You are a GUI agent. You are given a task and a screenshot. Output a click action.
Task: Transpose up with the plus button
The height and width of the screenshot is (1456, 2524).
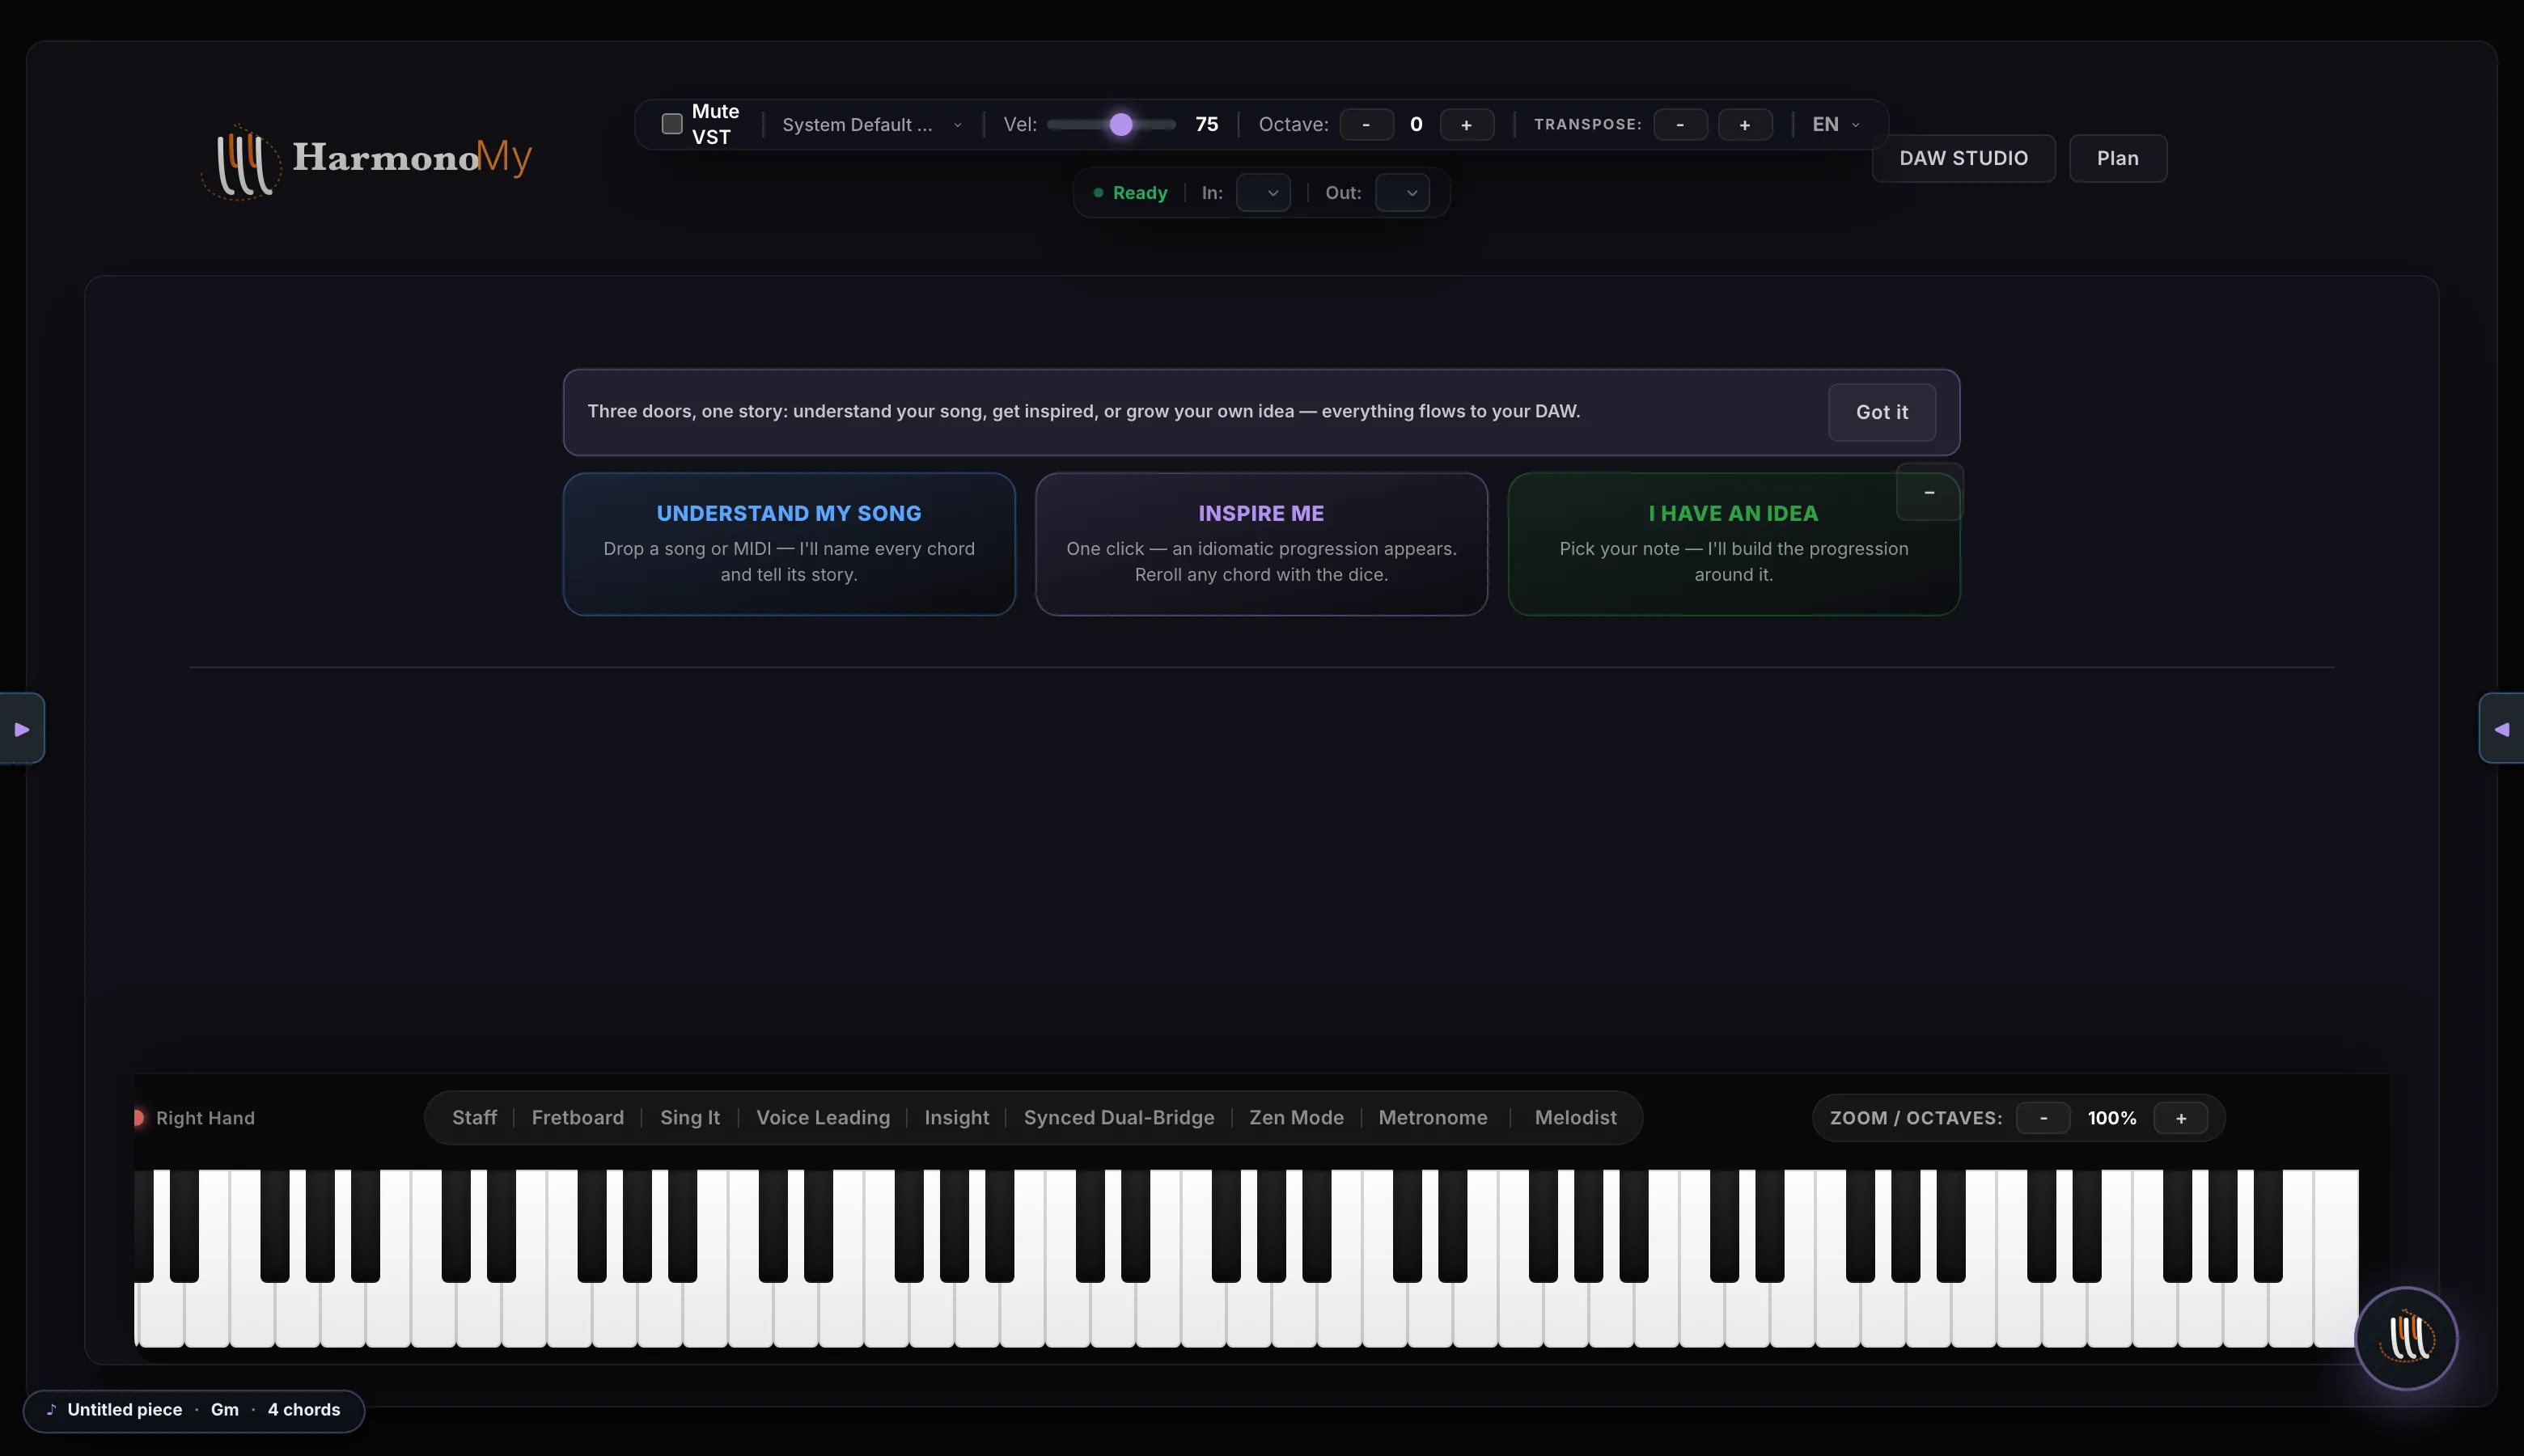(1745, 125)
